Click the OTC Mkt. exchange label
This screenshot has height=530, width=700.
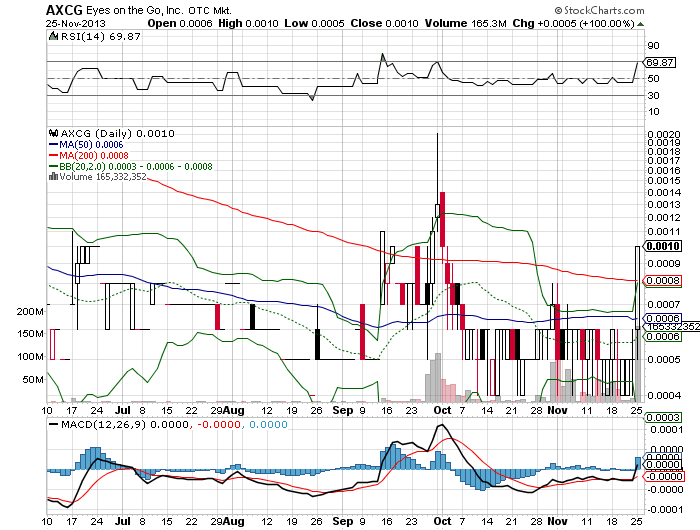pyautogui.click(x=210, y=10)
